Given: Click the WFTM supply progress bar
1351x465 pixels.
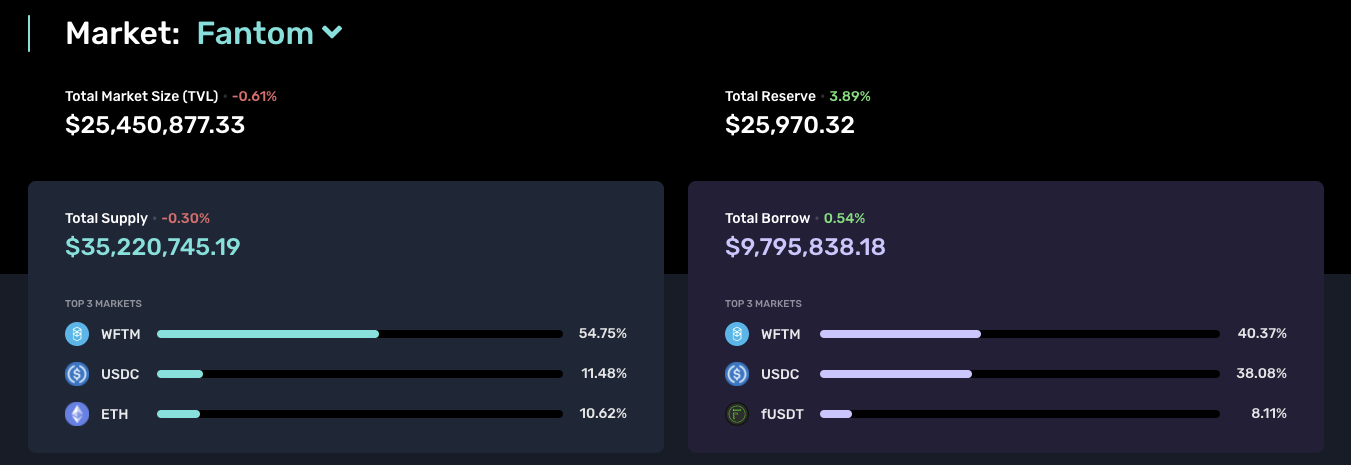Looking at the screenshot, I should click(360, 334).
